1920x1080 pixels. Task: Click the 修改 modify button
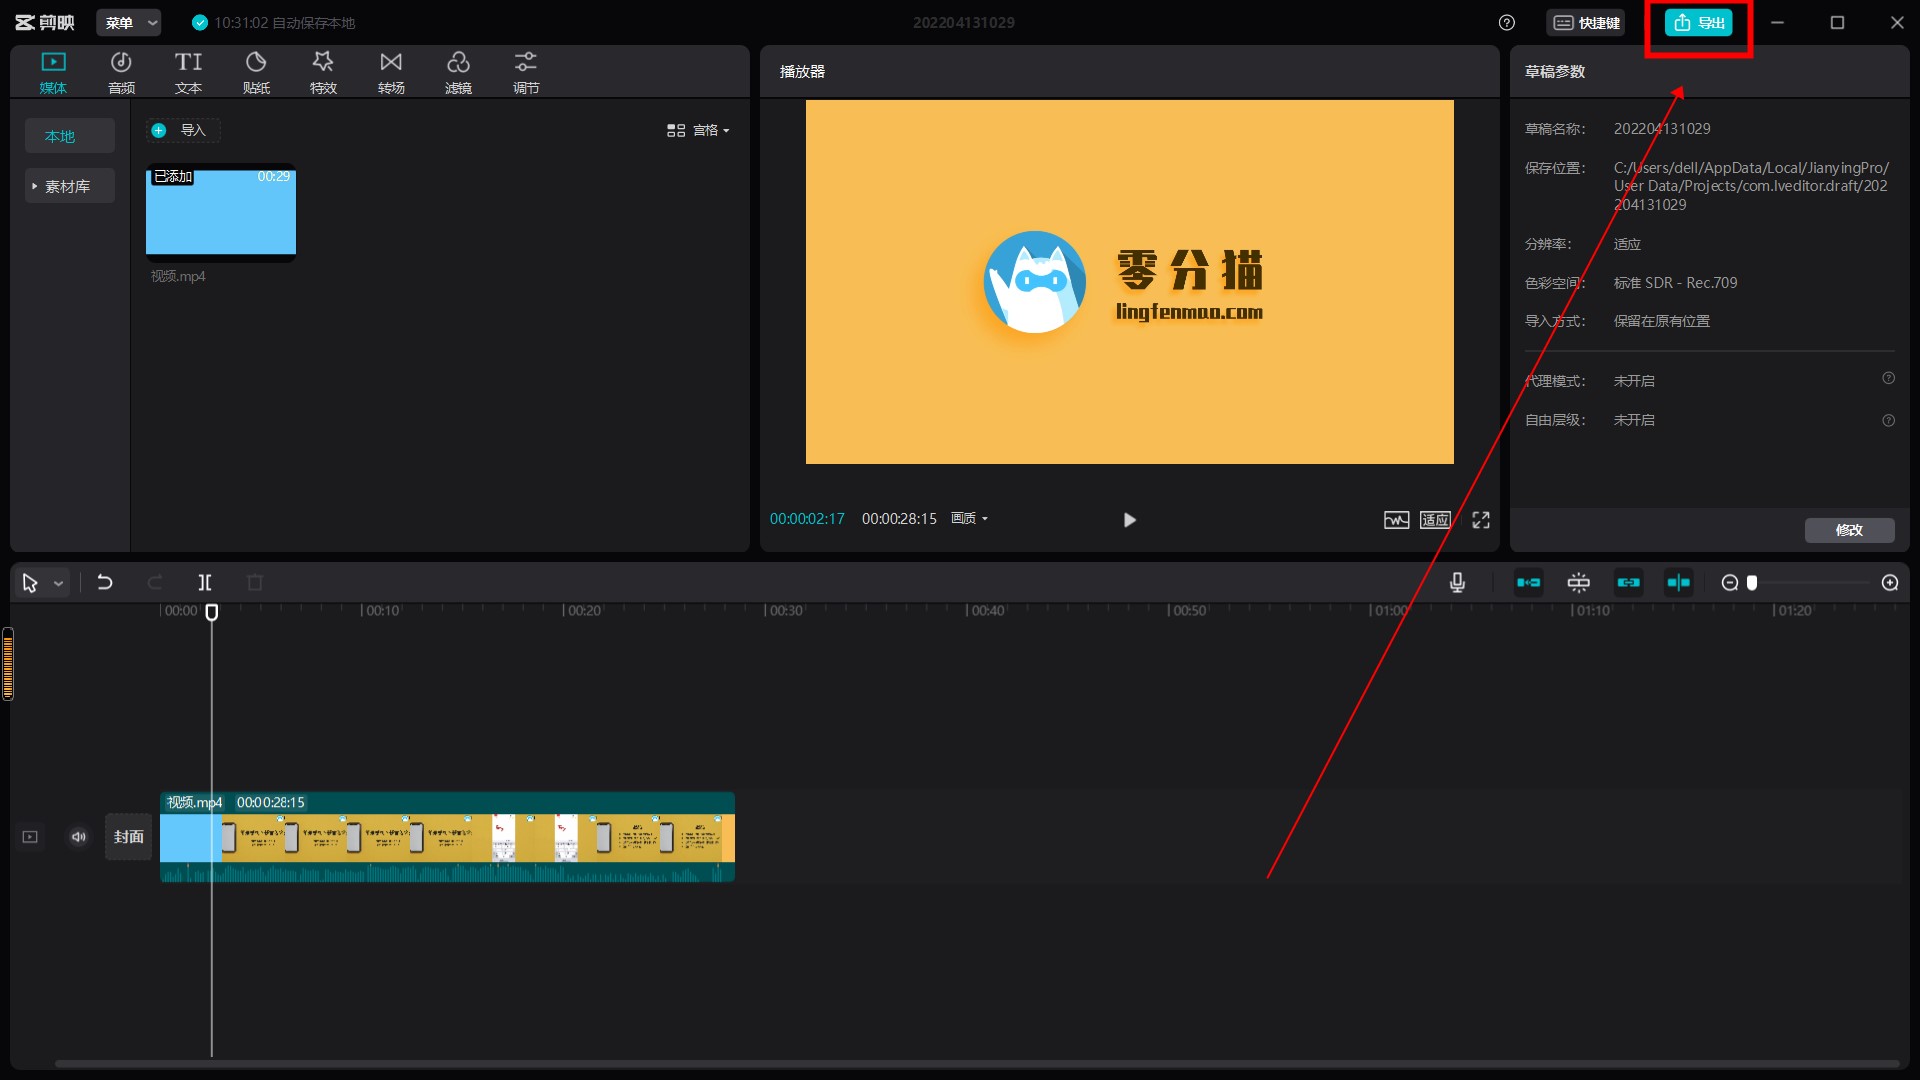(x=1849, y=530)
